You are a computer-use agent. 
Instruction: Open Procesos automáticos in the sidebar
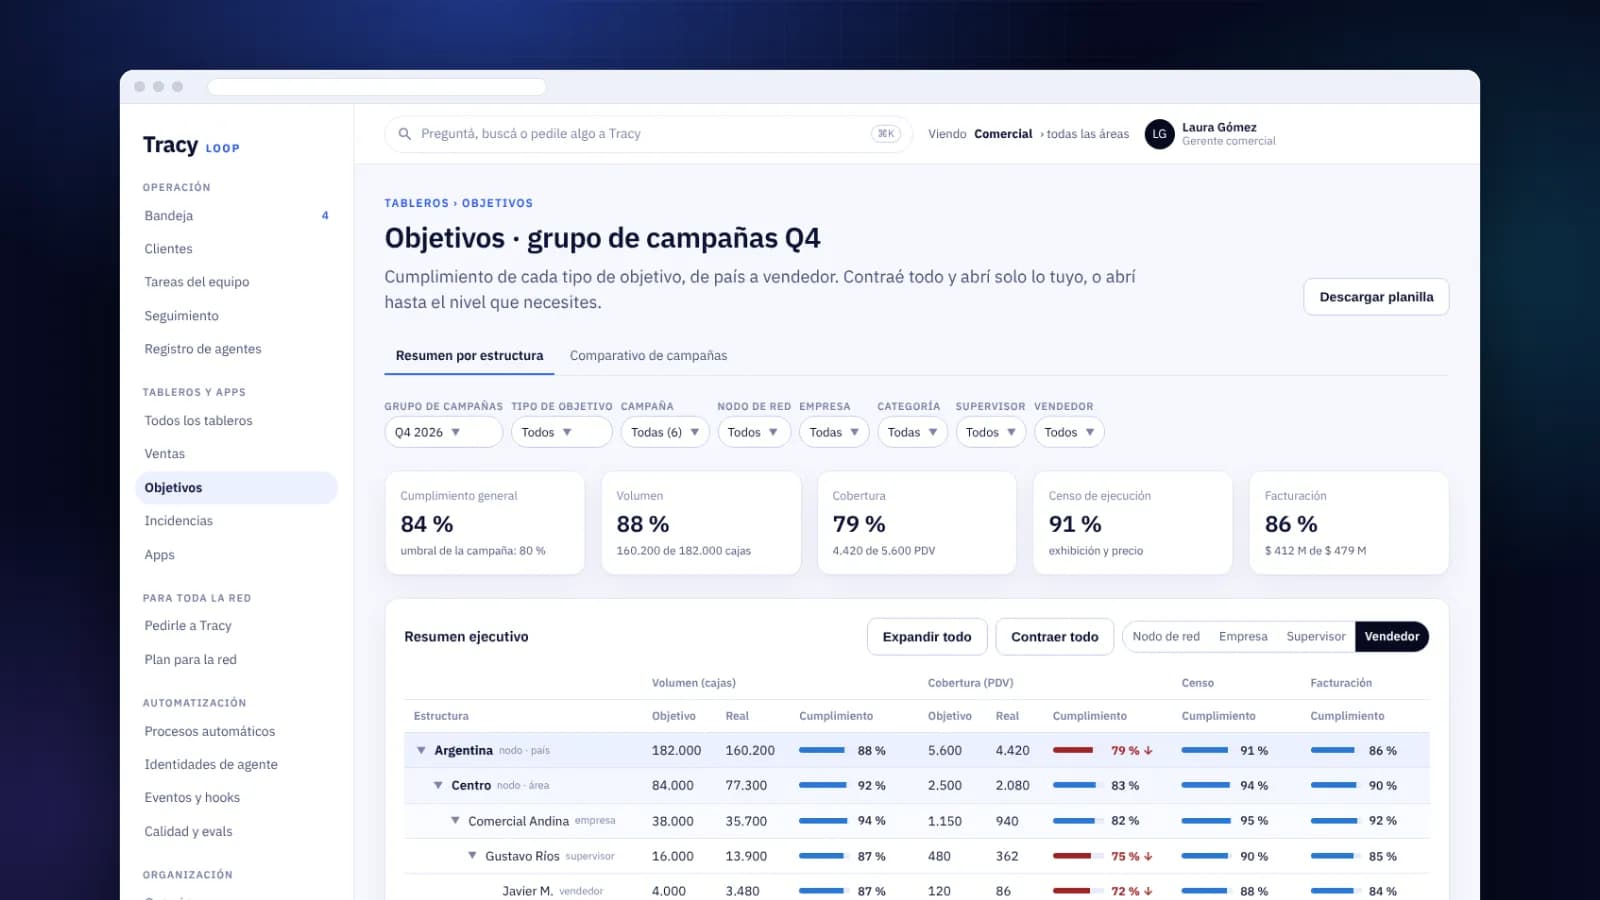(x=236, y=732)
